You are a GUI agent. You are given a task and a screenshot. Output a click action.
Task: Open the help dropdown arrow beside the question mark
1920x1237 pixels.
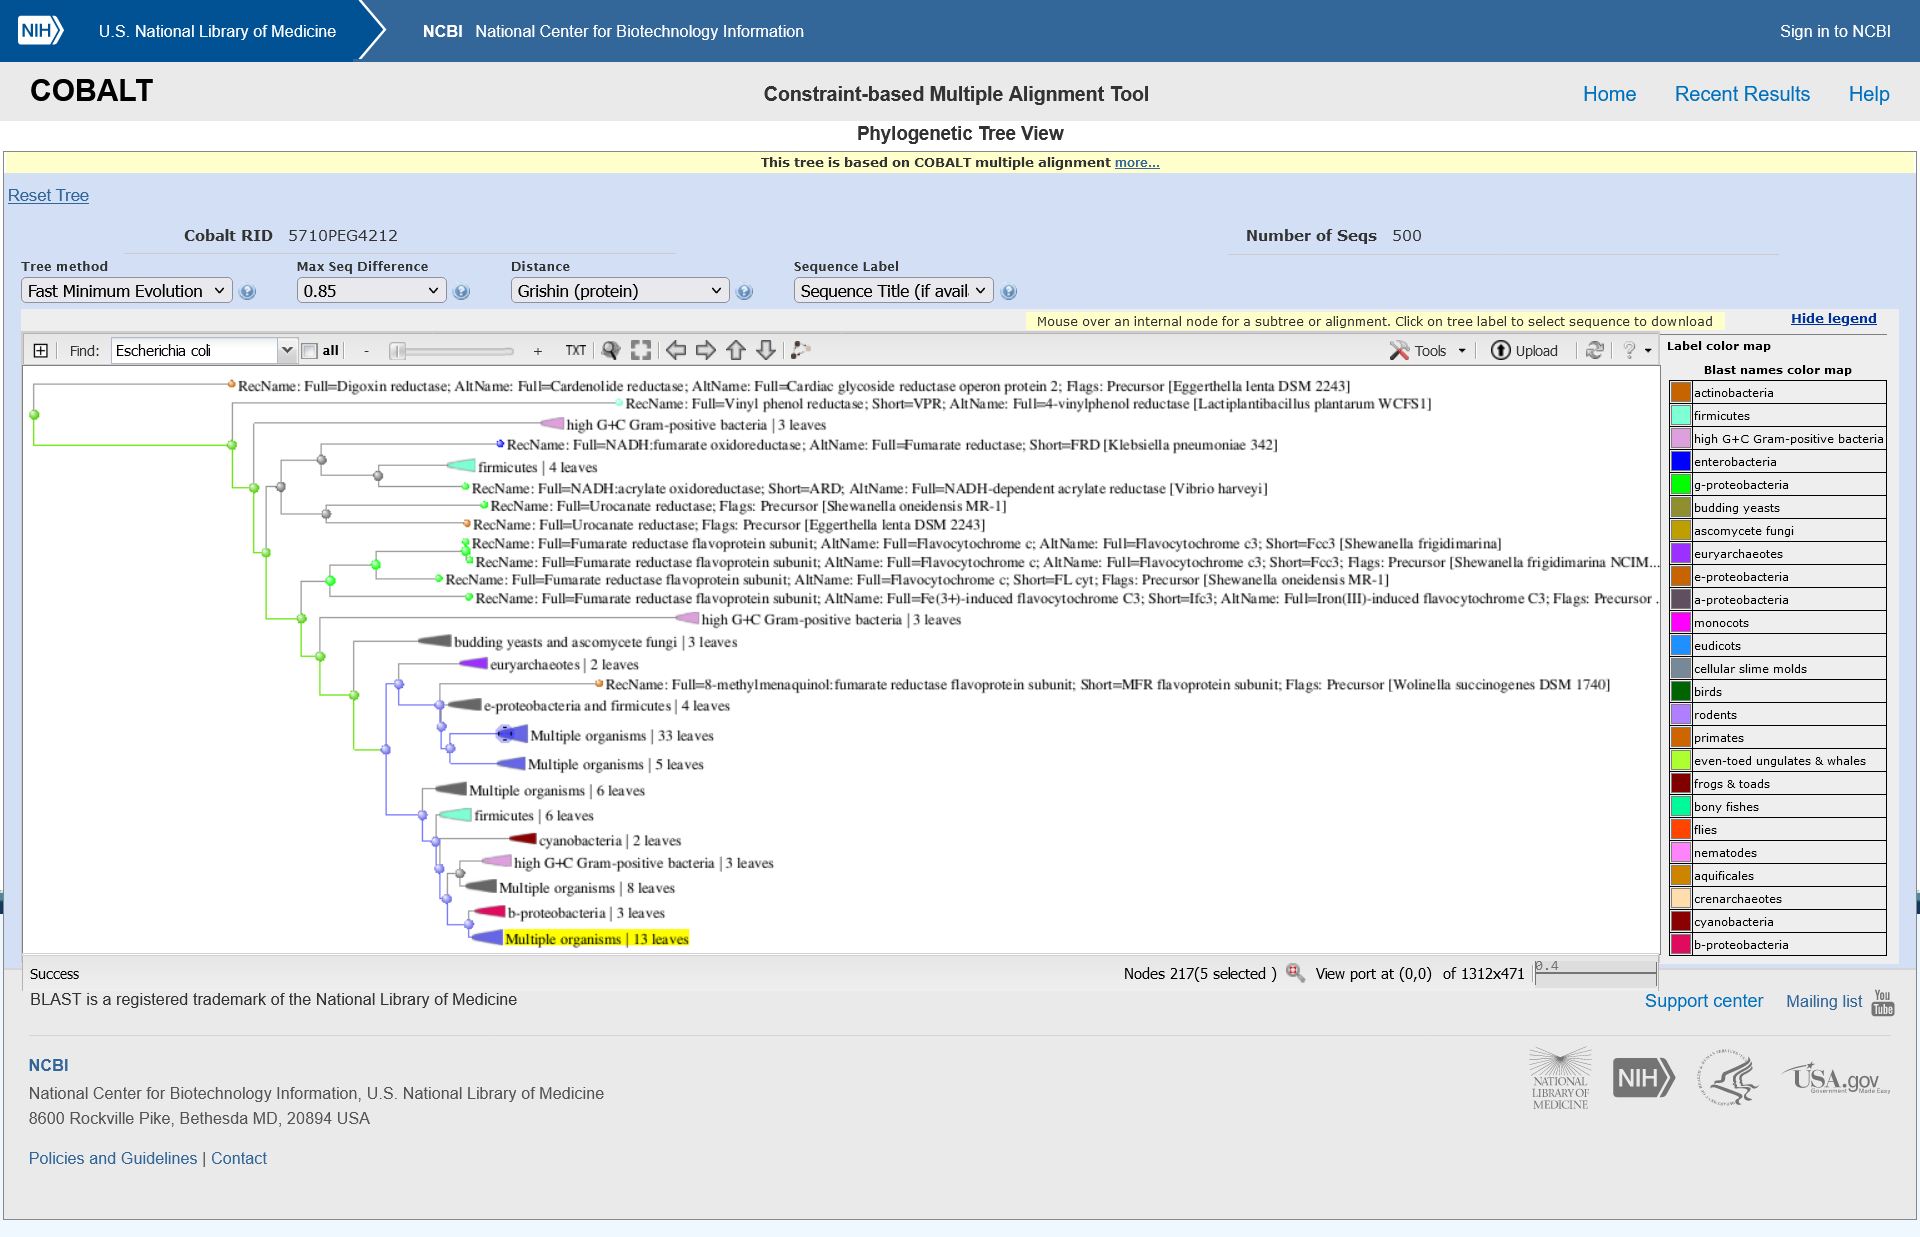tap(1648, 351)
